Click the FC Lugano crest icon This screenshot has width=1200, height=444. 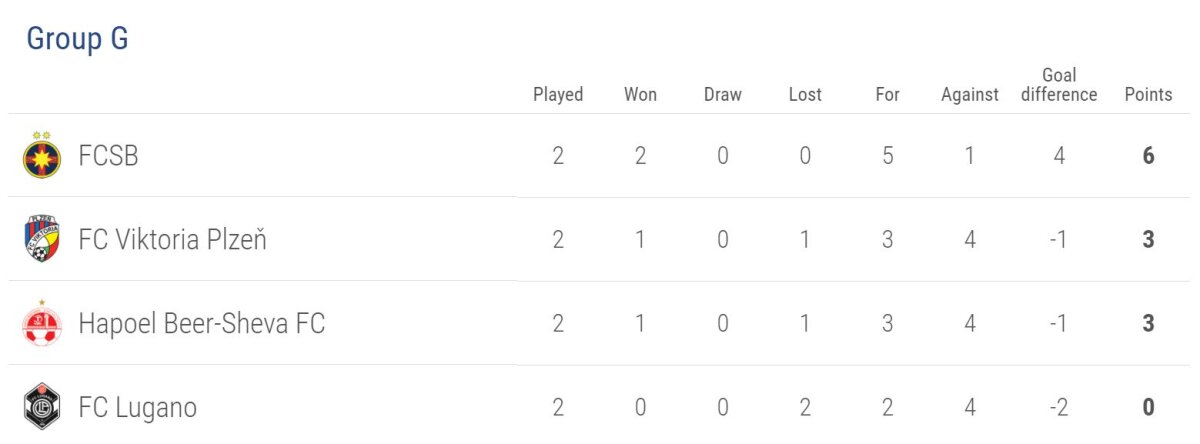click(x=42, y=407)
